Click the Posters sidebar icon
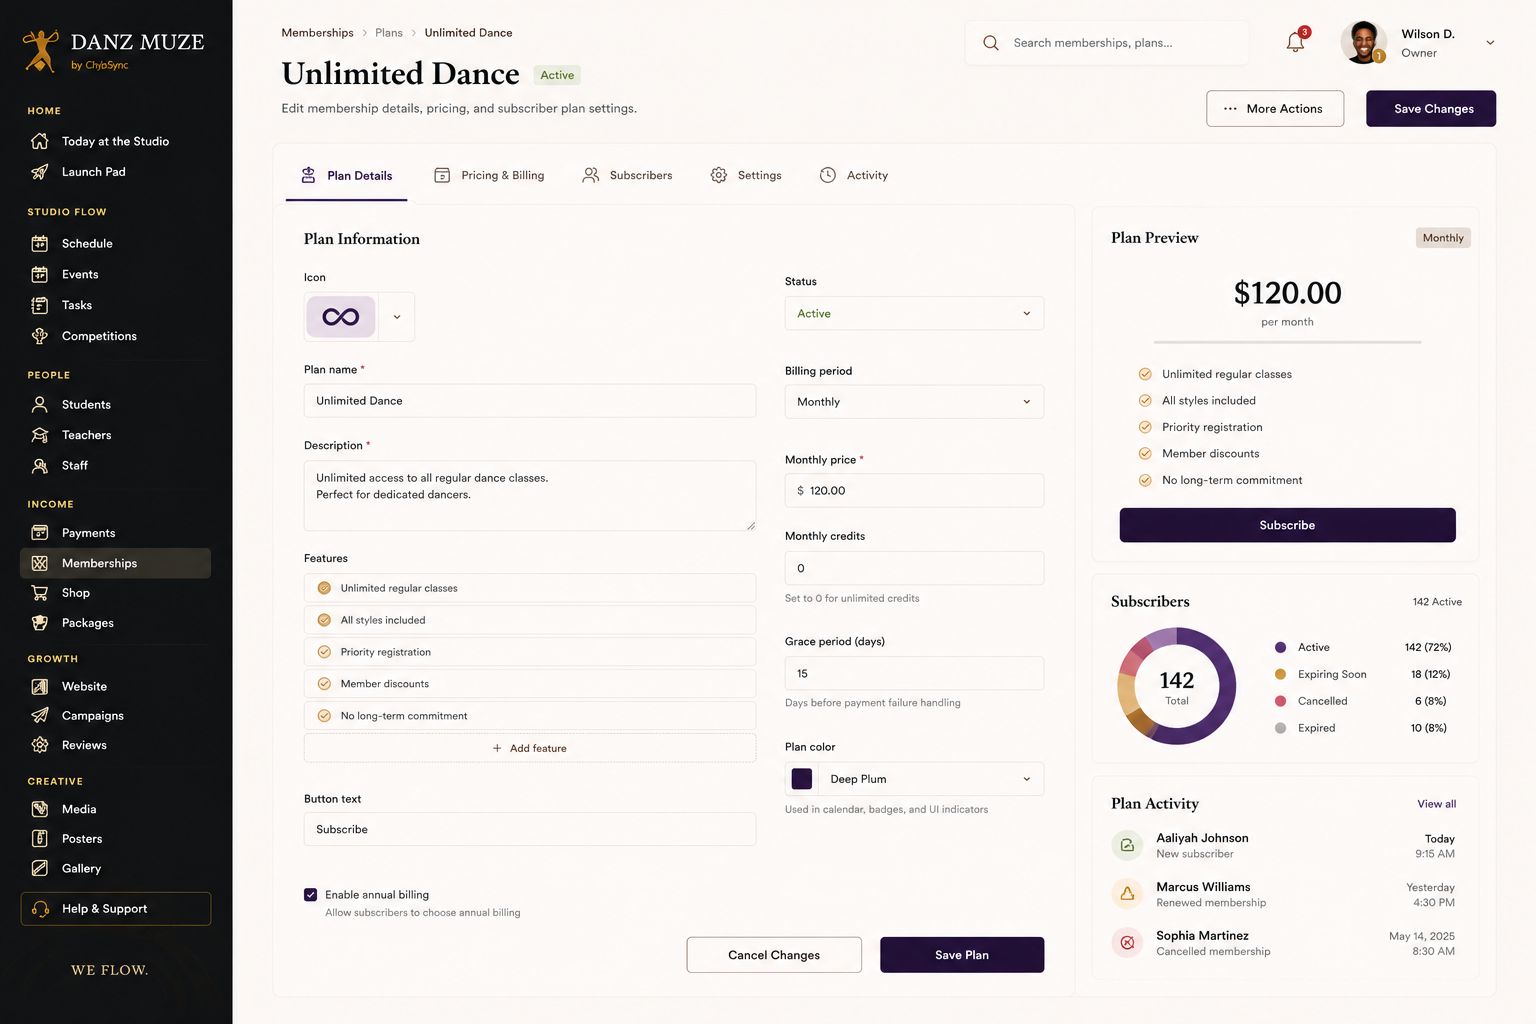Image resolution: width=1536 pixels, height=1024 pixels. click(x=40, y=839)
